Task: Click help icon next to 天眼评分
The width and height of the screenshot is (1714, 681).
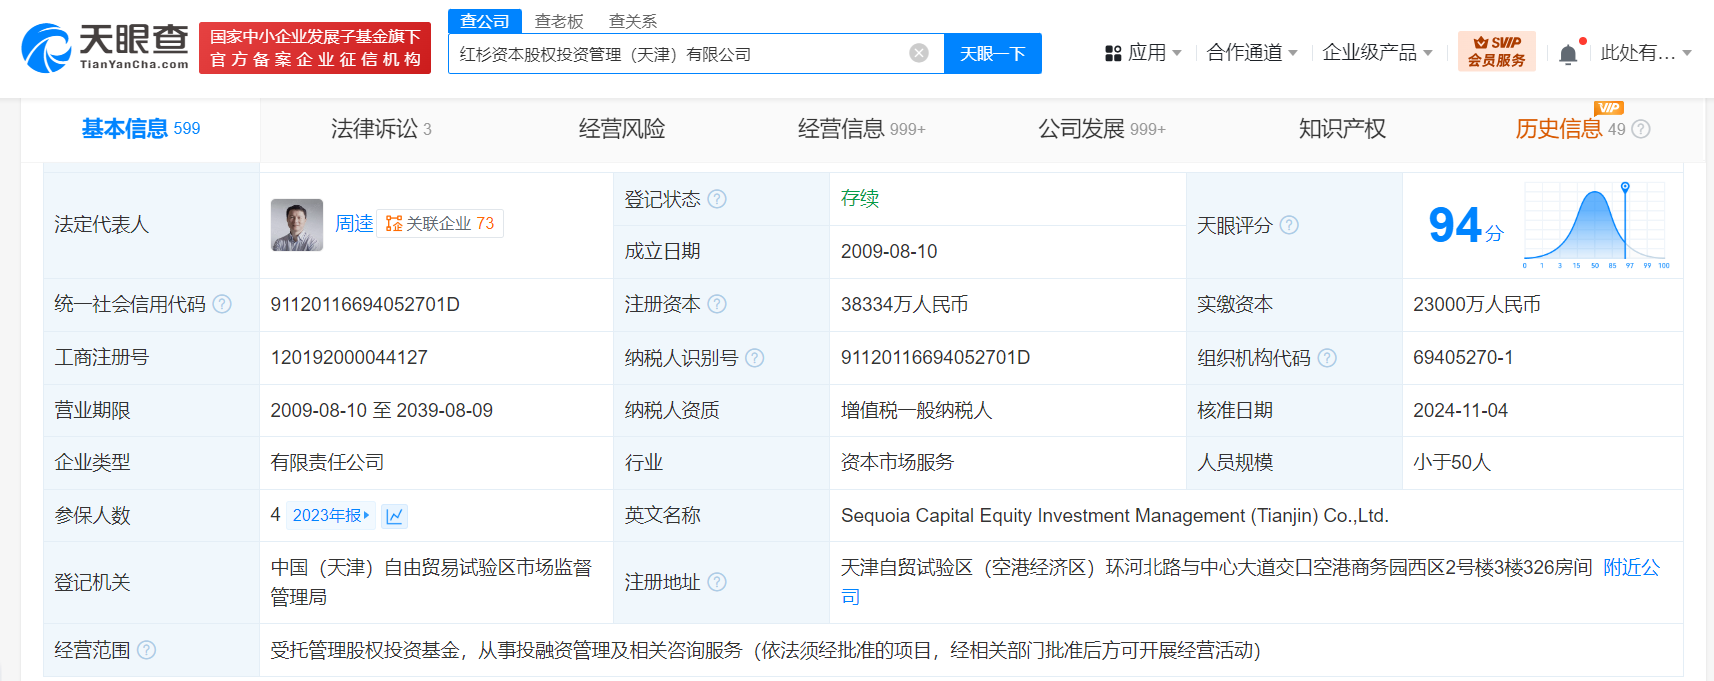Action: pyautogui.click(x=1289, y=225)
